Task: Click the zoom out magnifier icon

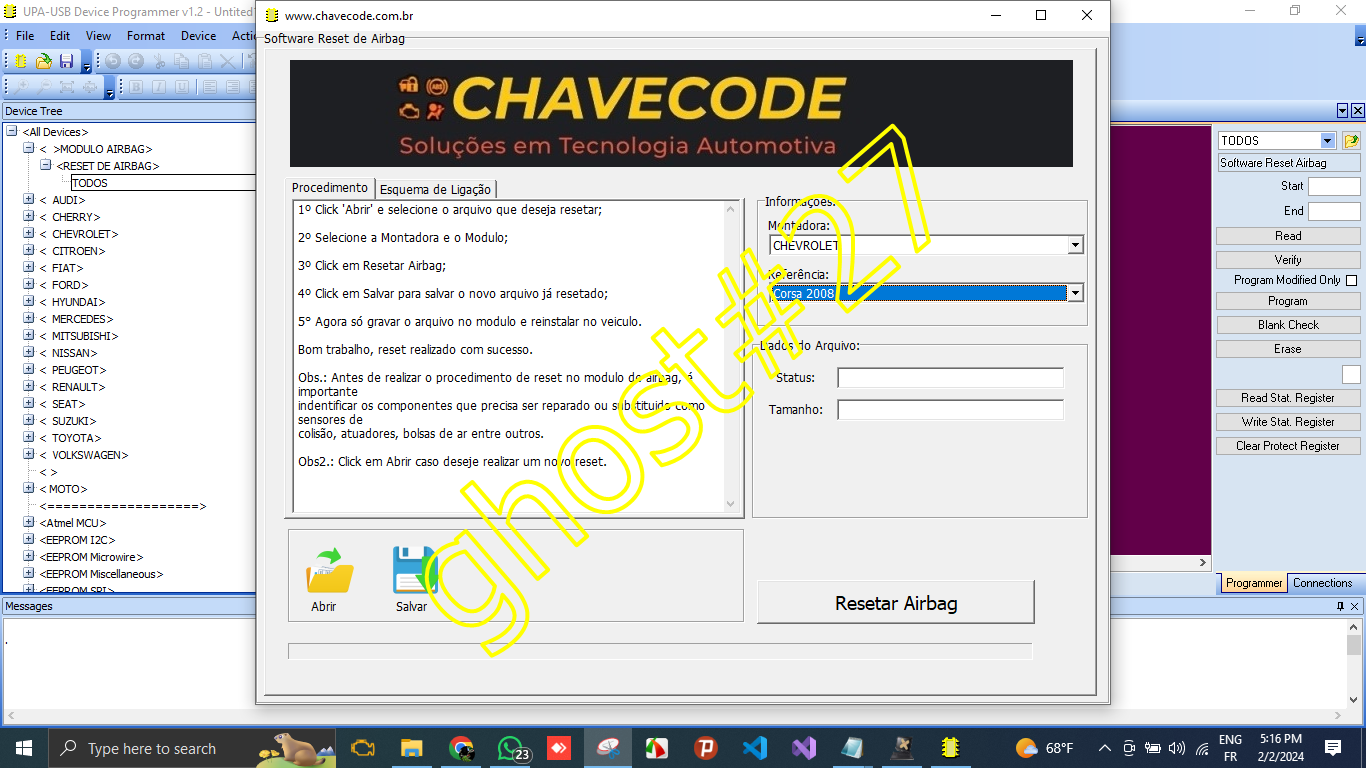Action: (43, 87)
